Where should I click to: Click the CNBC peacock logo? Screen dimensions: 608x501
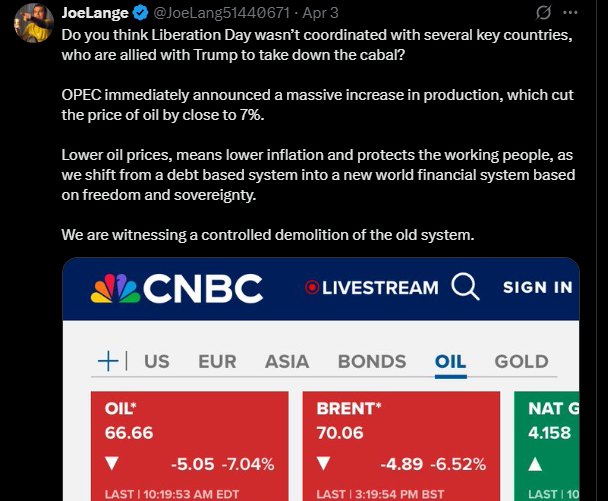[x=115, y=288]
